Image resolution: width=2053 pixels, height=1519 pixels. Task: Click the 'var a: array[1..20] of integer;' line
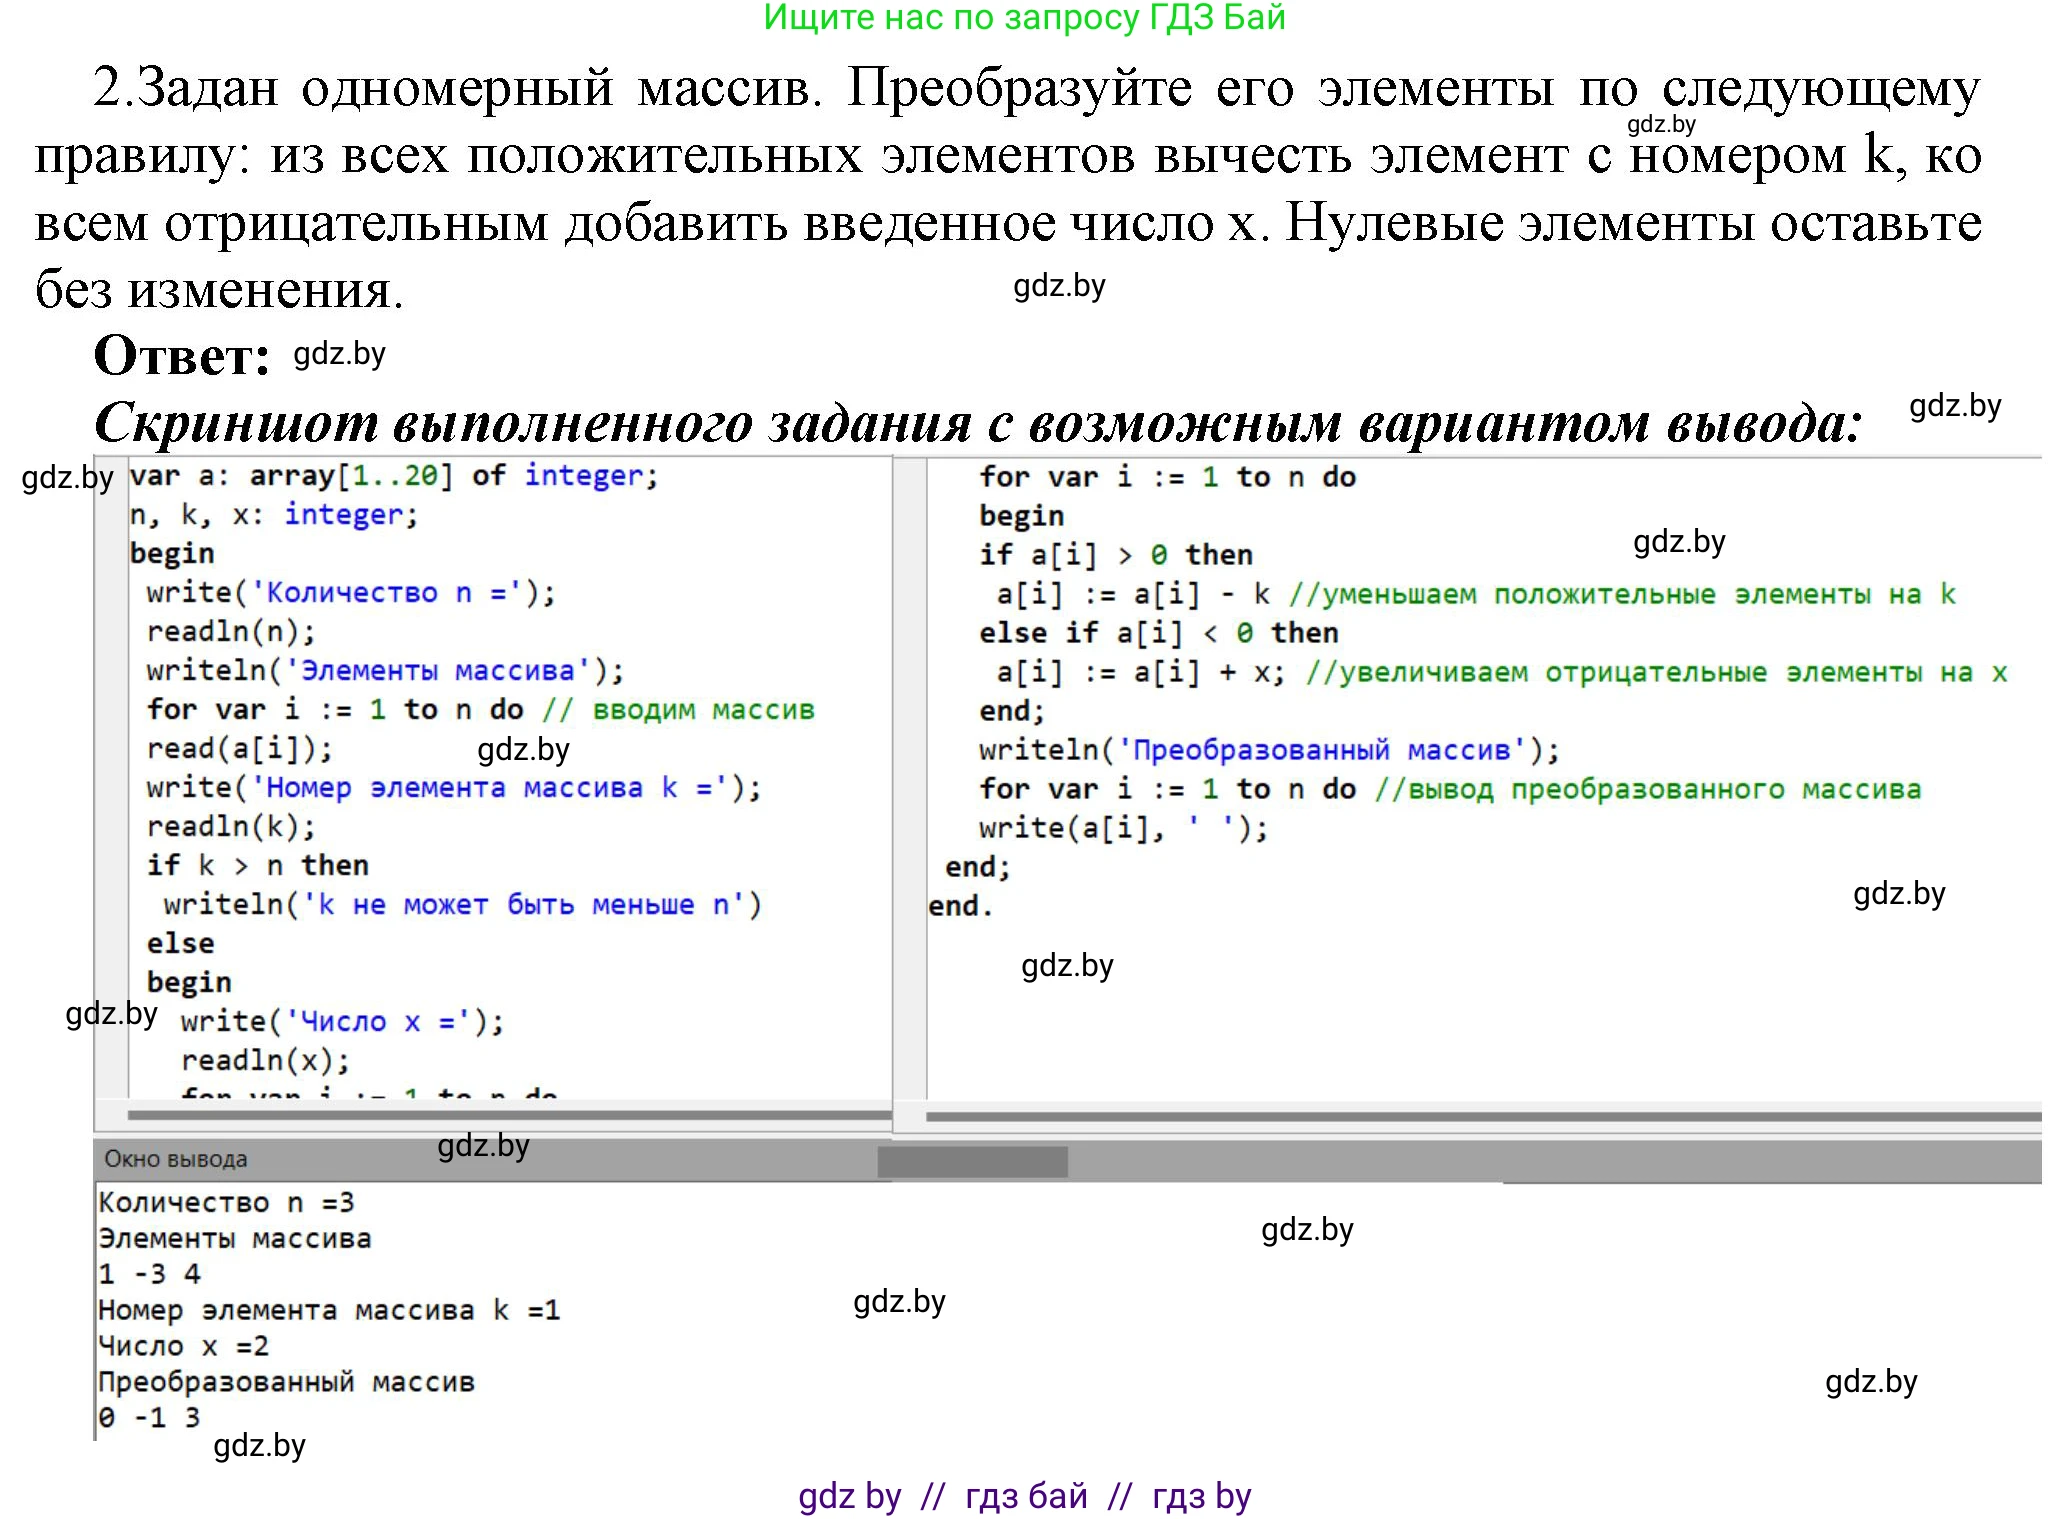coord(393,476)
